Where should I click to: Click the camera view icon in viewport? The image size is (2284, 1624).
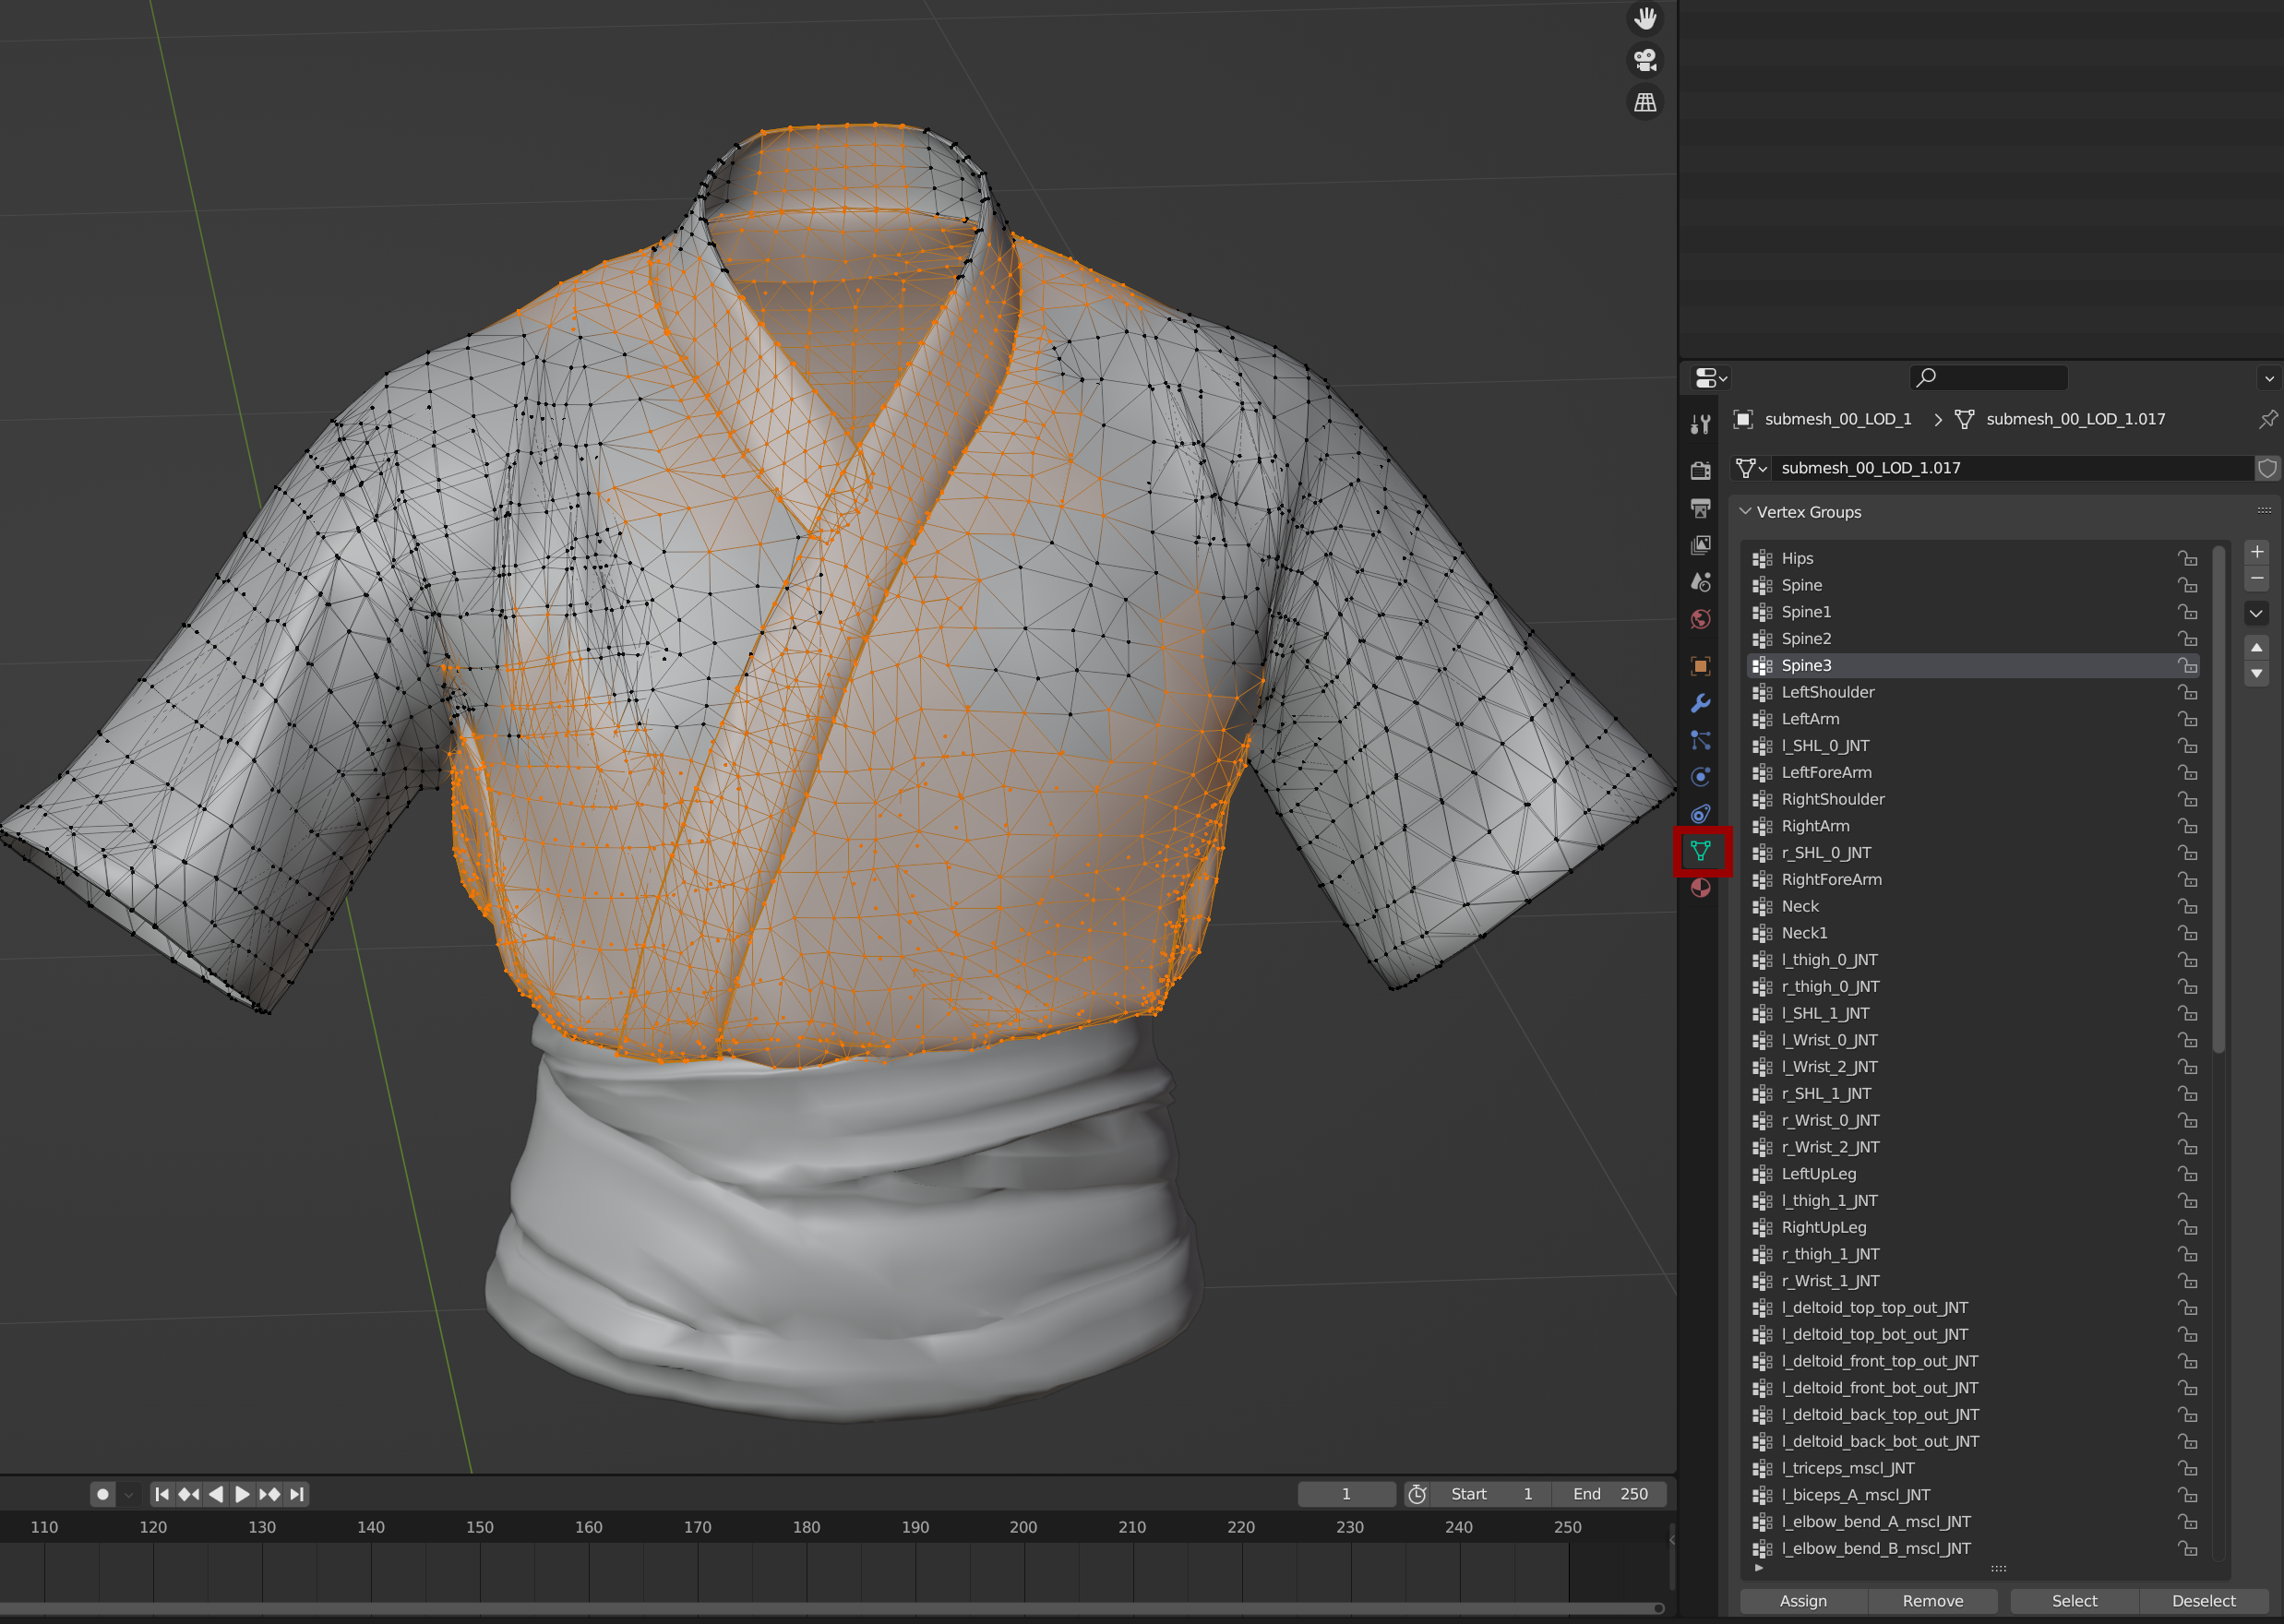click(1645, 60)
